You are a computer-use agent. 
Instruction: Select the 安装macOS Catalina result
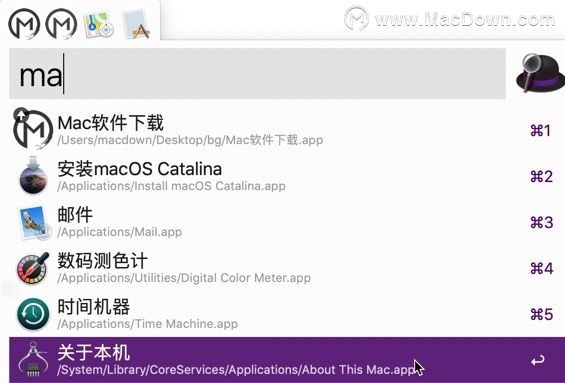(139, 169)
